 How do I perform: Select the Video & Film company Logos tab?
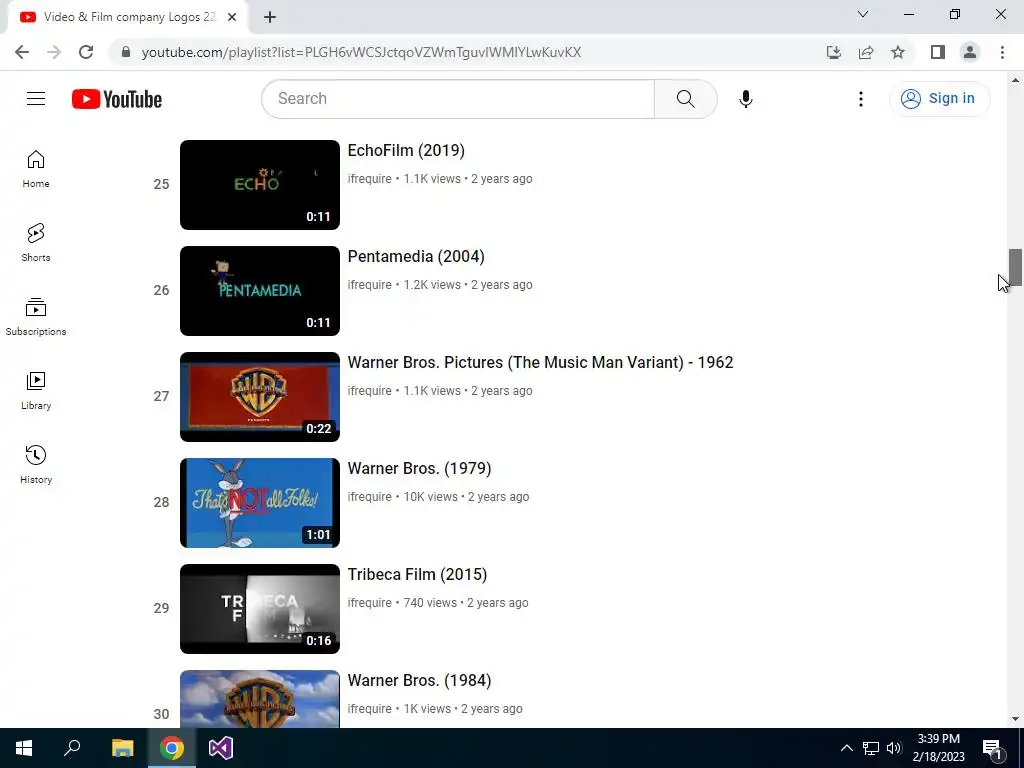(x=127, y=18)
